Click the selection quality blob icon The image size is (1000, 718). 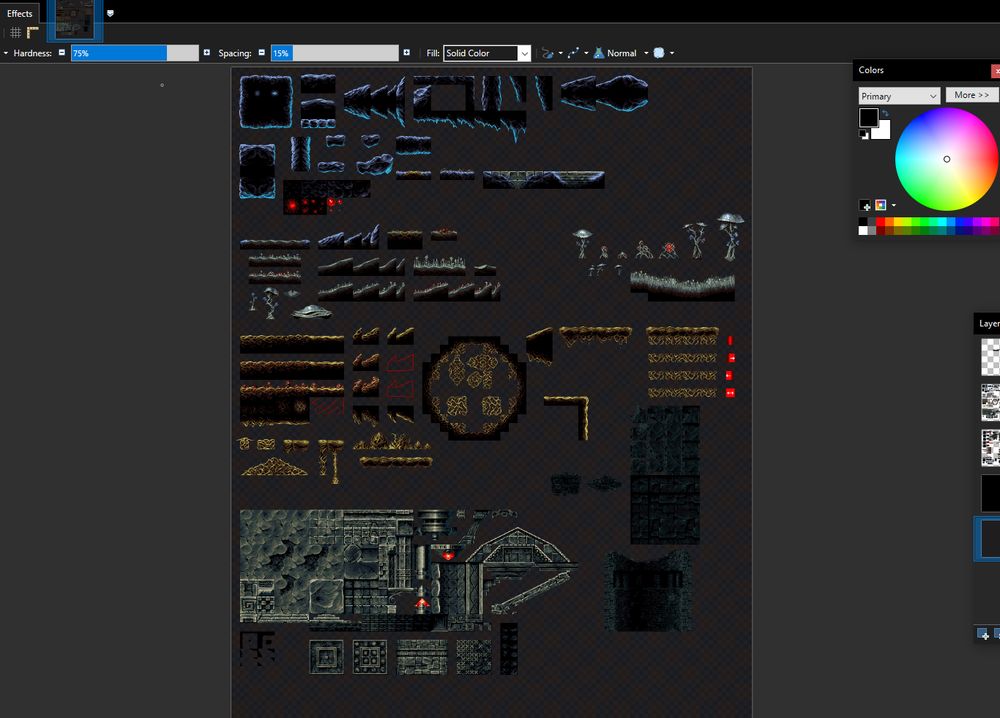[x=659, y=53]
